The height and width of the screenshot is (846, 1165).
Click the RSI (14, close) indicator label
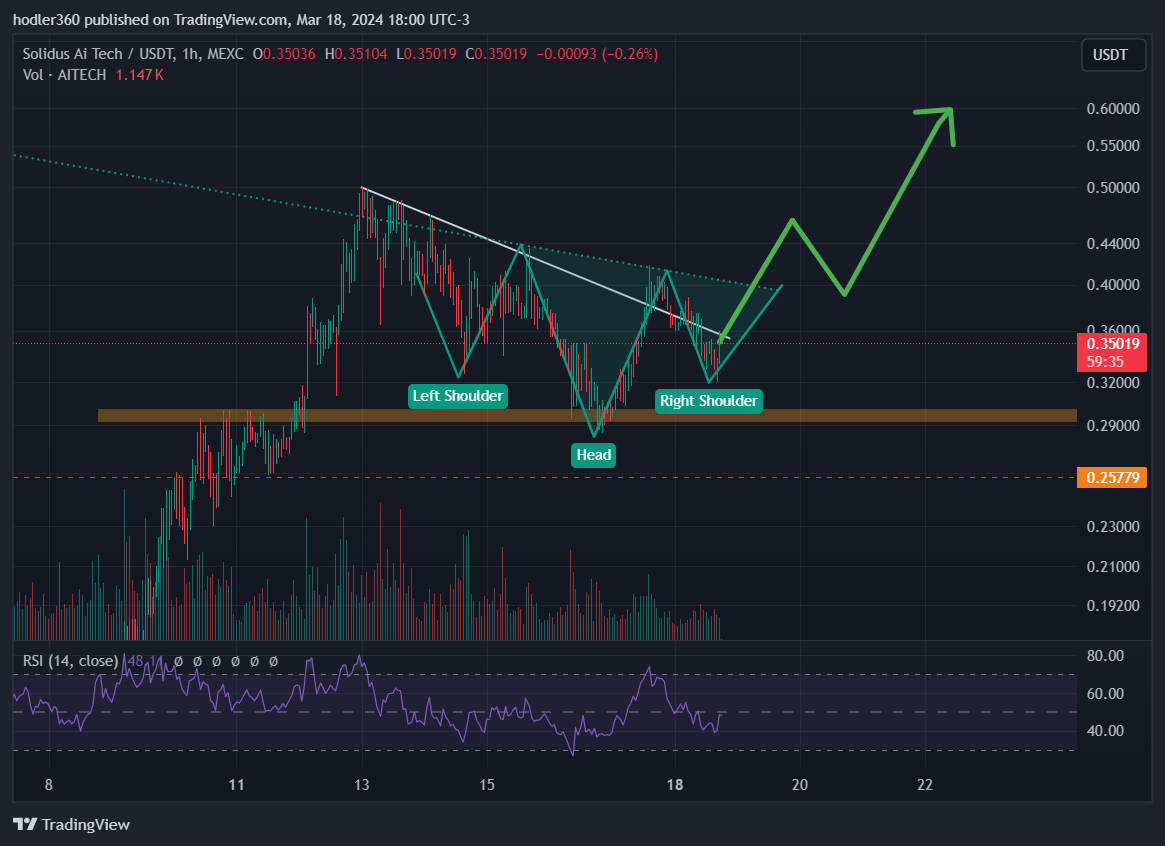coord(70,660)
